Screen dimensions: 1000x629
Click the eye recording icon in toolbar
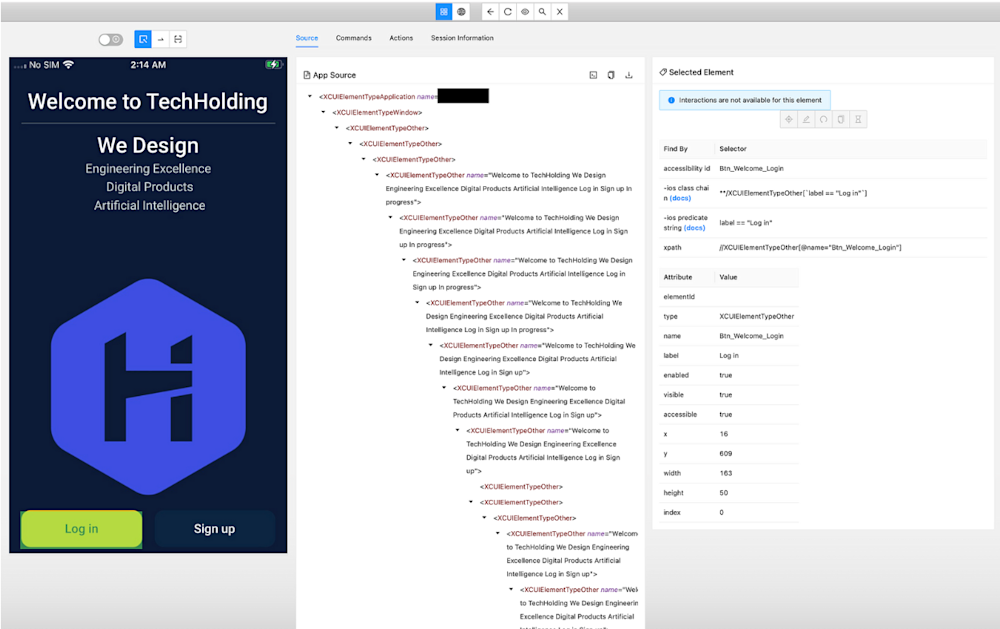point(524,12)
